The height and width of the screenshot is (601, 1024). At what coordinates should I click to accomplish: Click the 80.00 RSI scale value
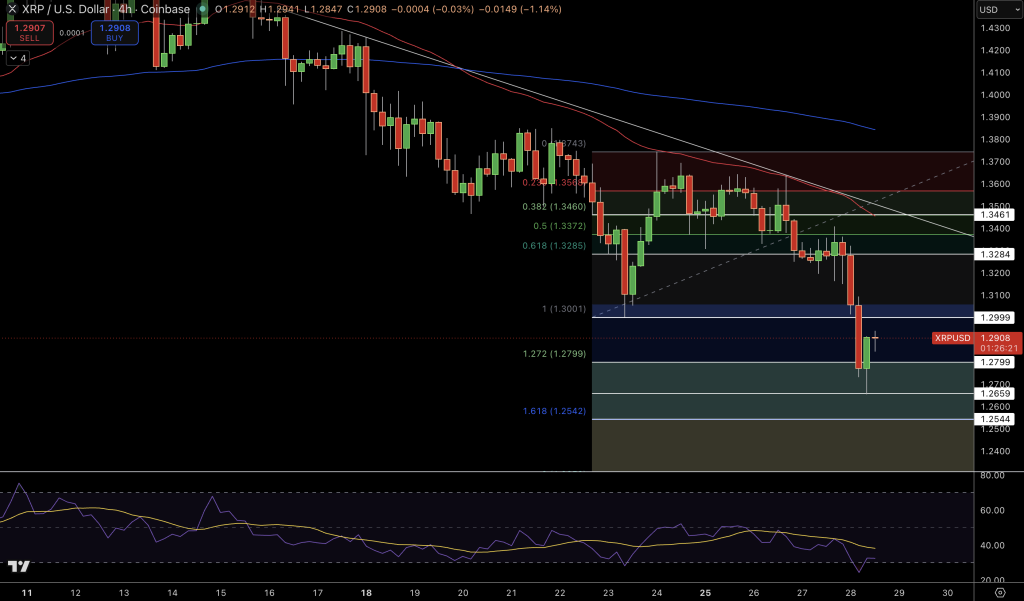tap(992, 476)
